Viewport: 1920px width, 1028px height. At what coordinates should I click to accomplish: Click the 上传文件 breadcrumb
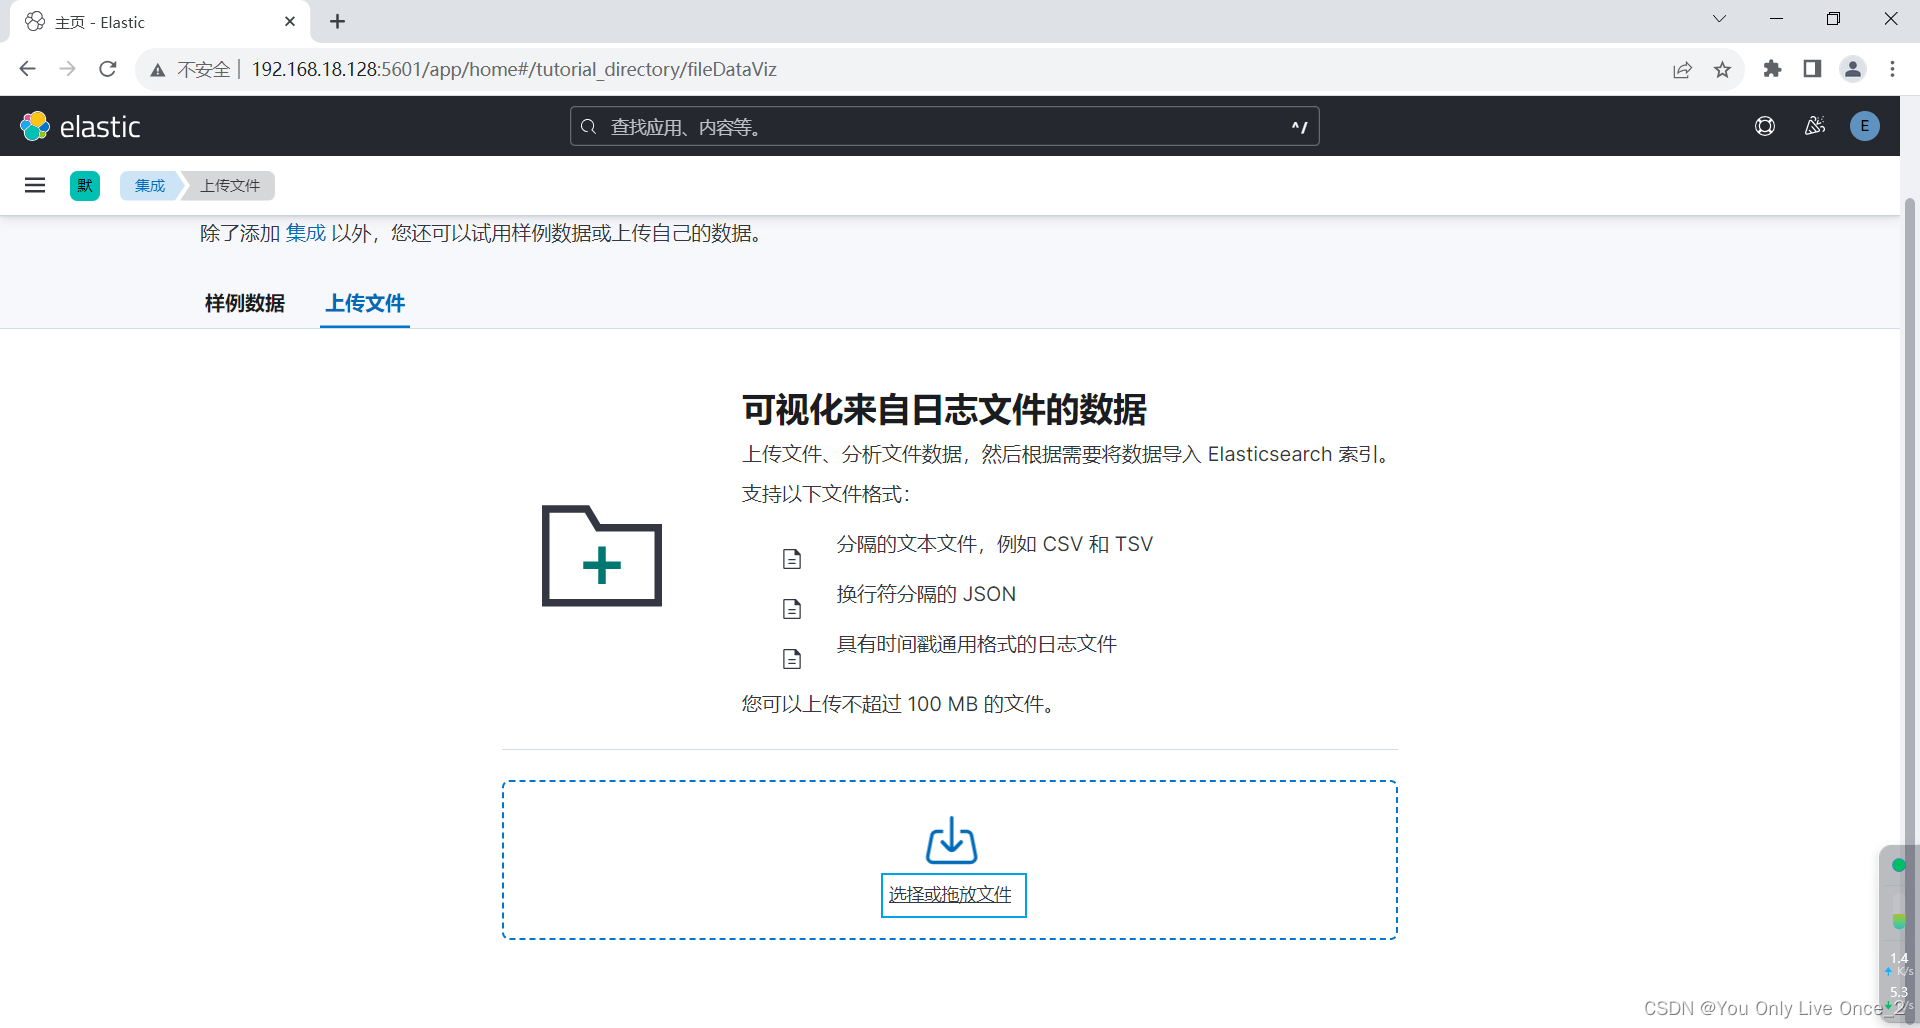coord(230,186)
